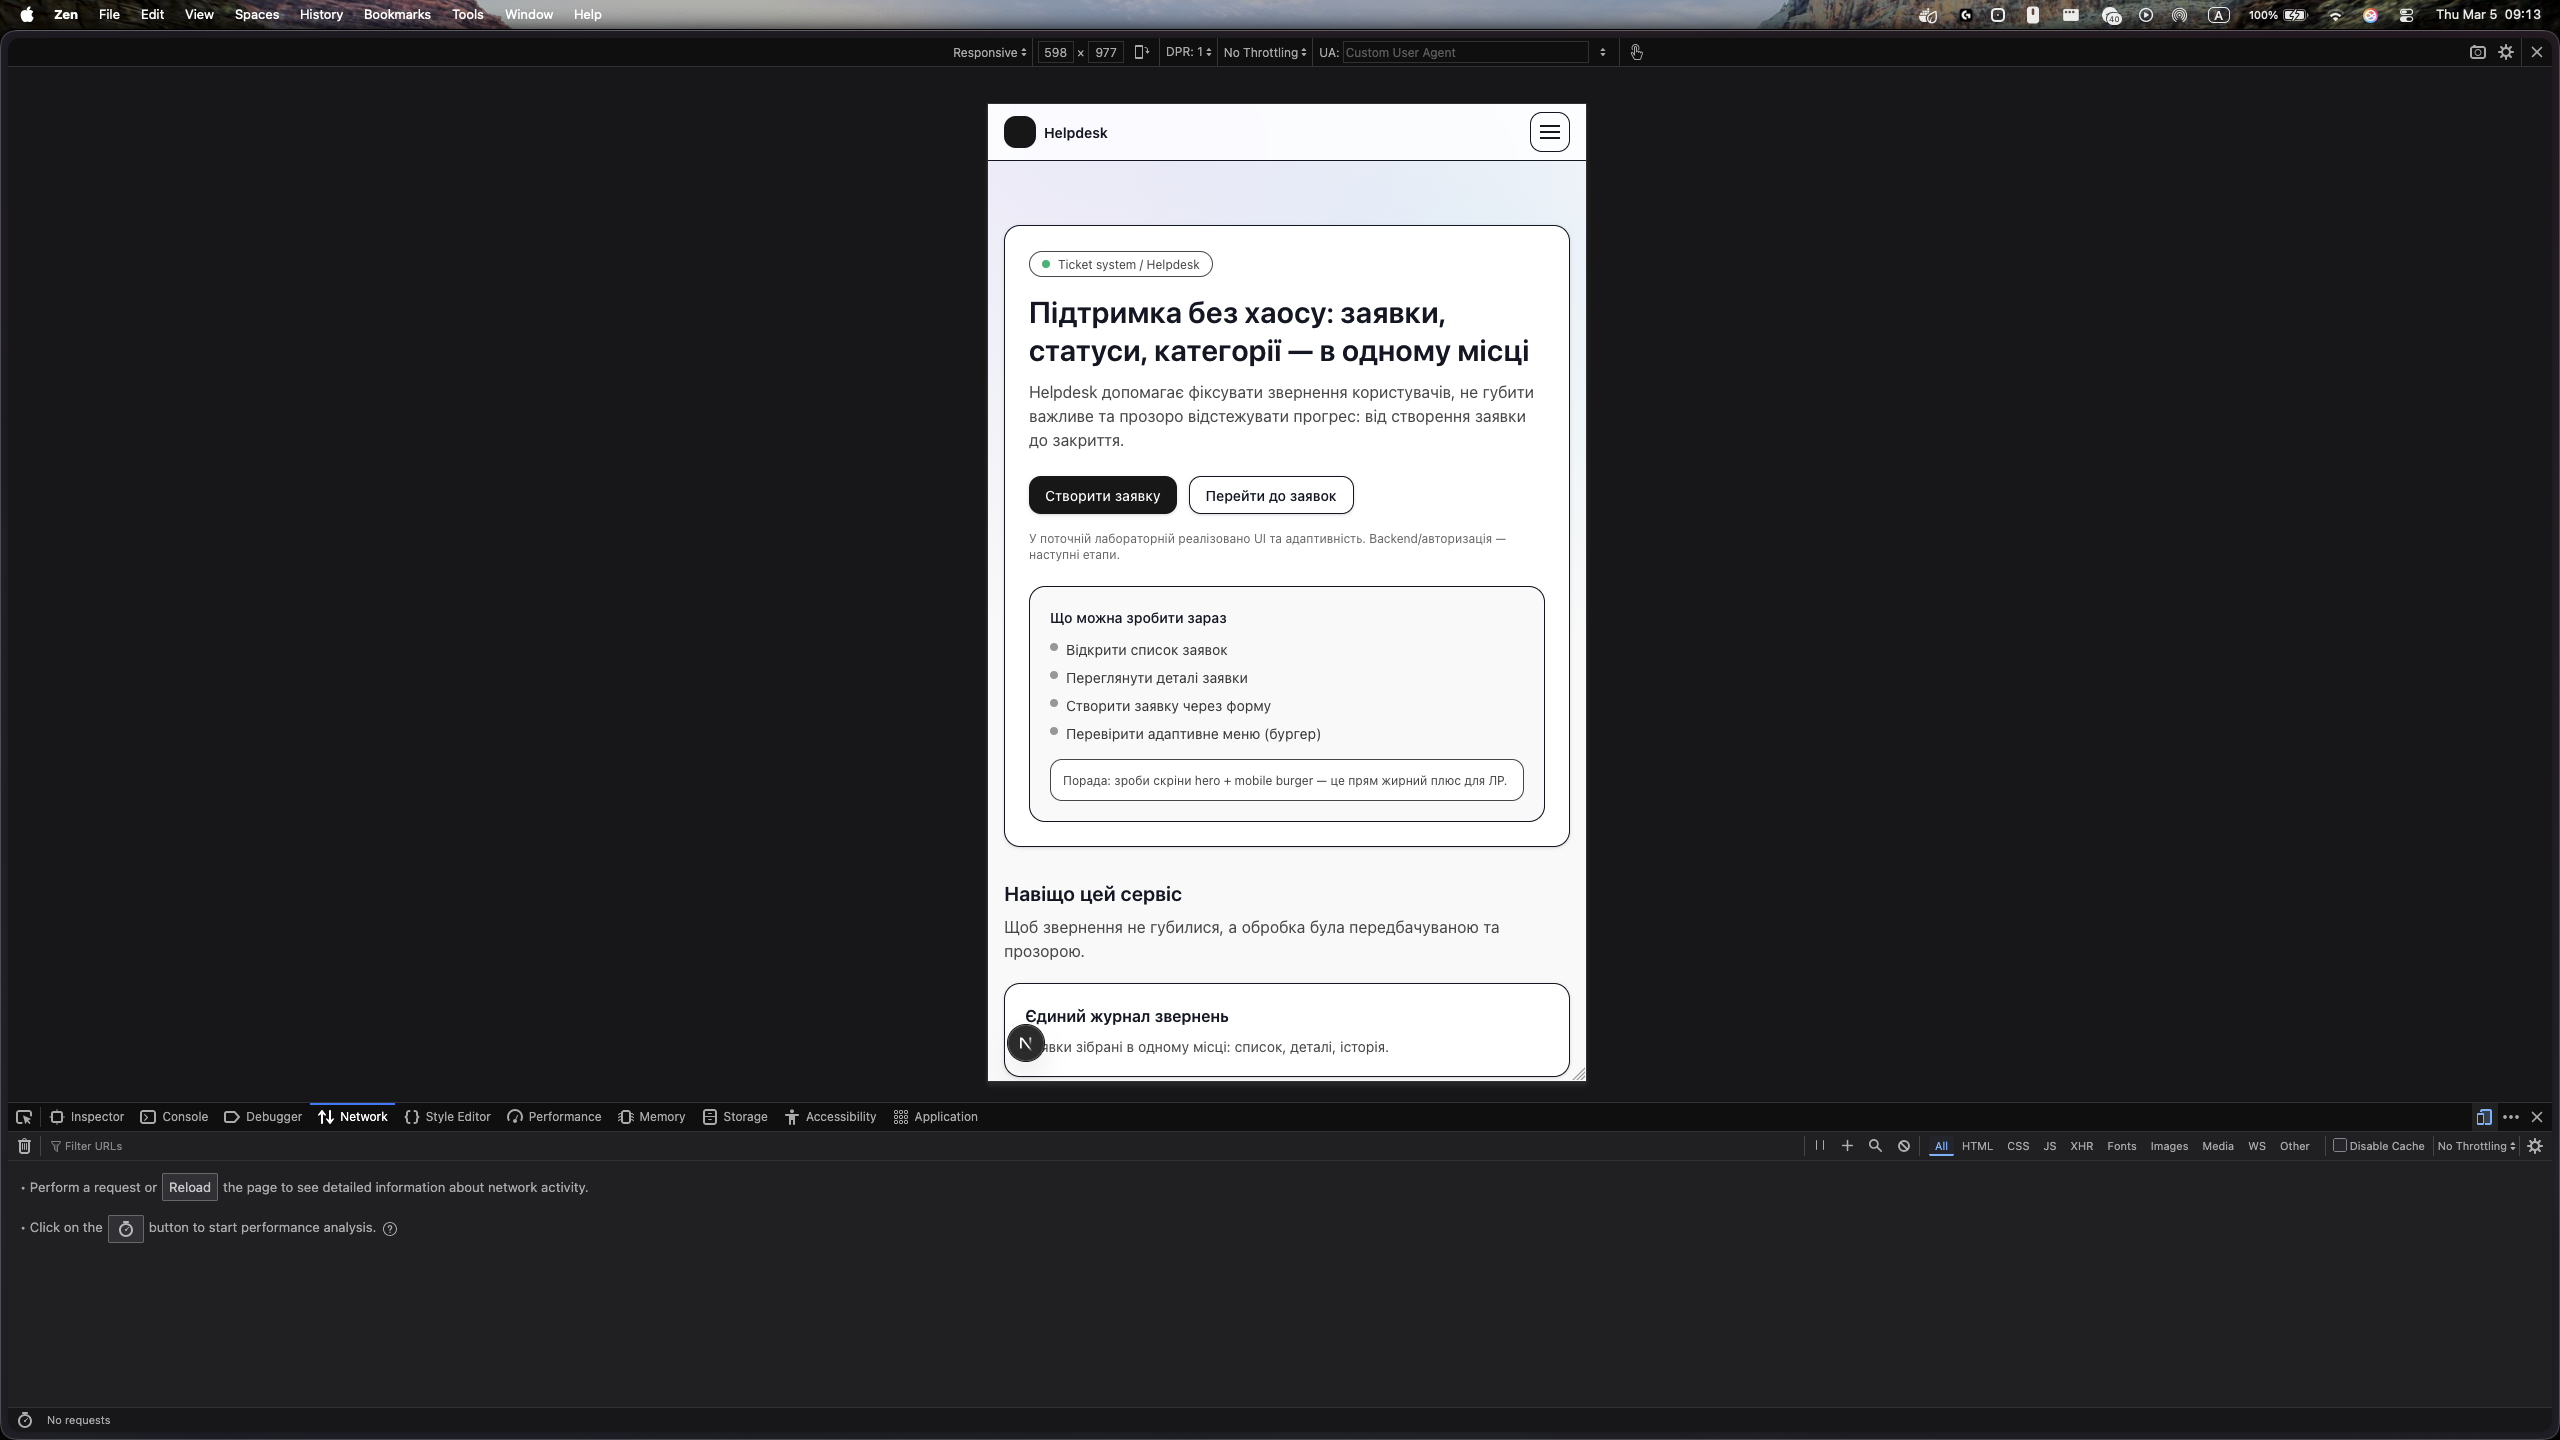Screen dimensions: 2560x1440
Task: Start performance analysis stopwatch button
Action: [126, 1229]
